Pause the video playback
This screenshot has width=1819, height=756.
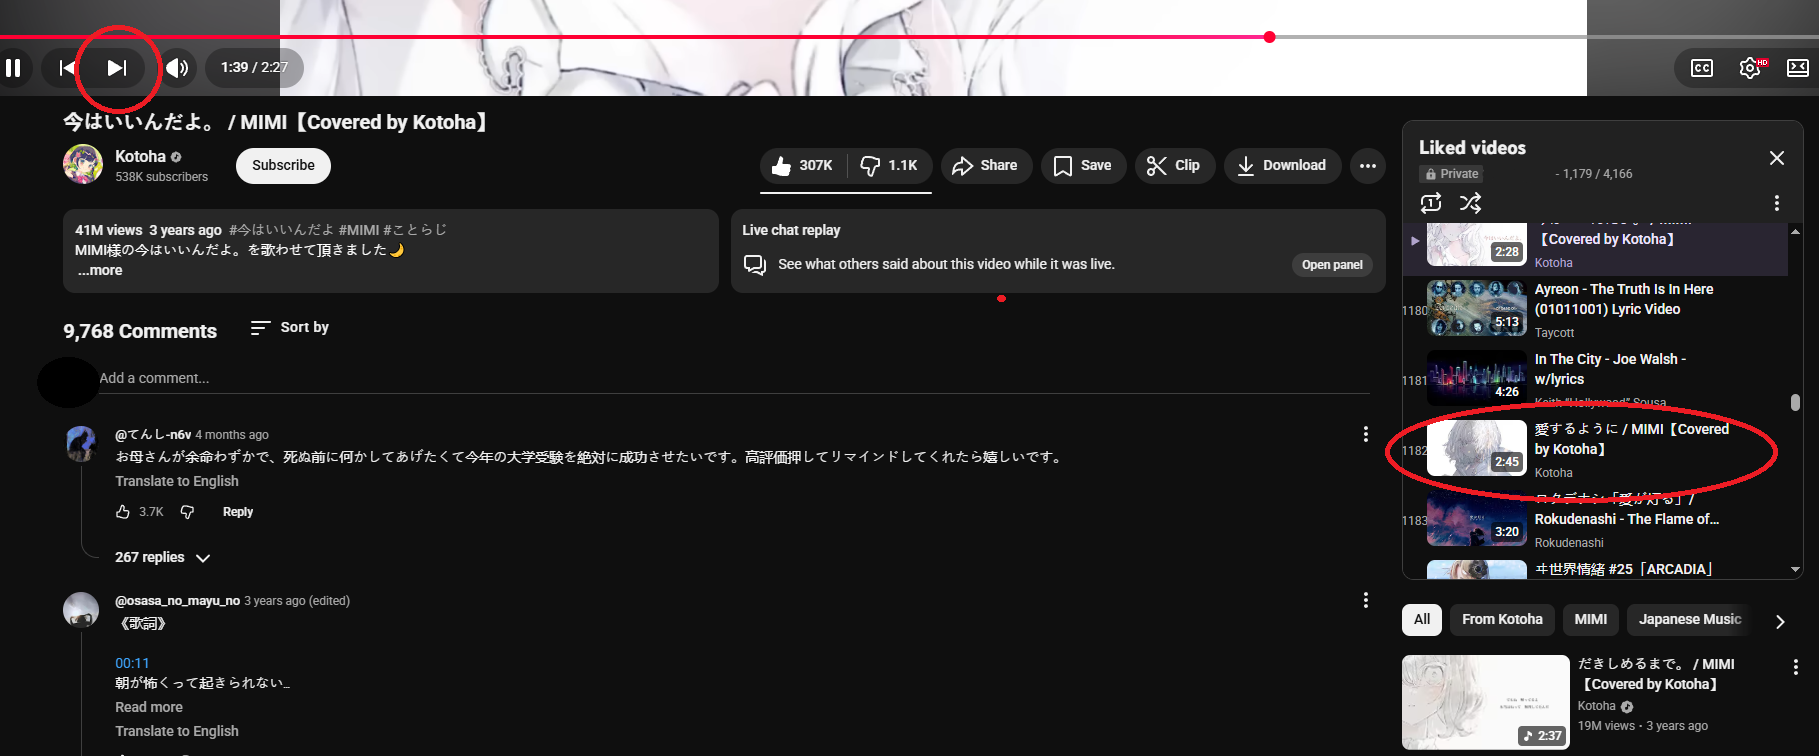(13, 68)
